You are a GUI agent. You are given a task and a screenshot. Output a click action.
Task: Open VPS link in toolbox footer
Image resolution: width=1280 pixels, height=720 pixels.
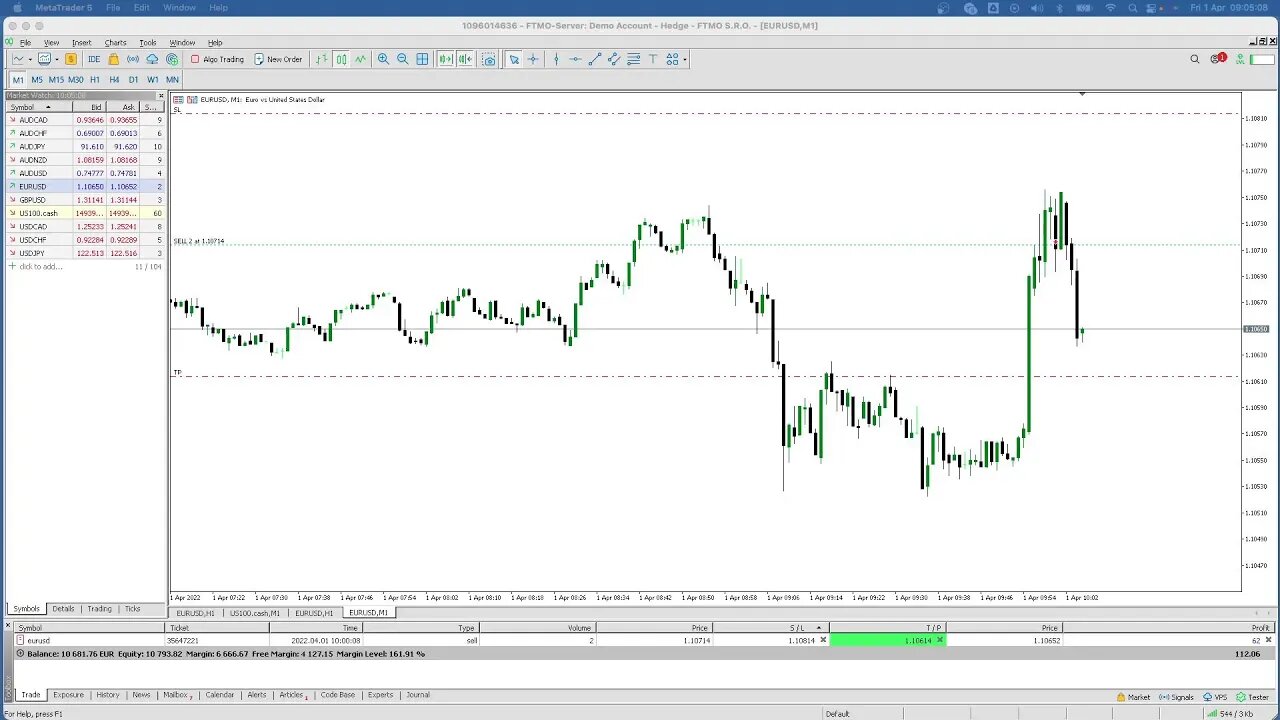[1215, 697]
